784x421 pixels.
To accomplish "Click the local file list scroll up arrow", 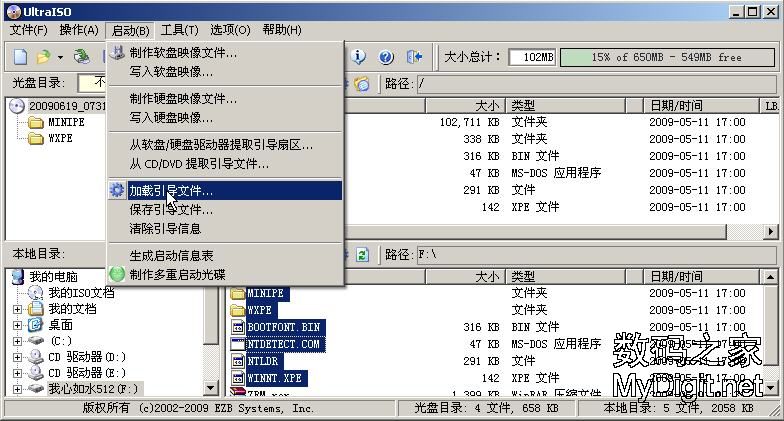I will click(770, 276).
